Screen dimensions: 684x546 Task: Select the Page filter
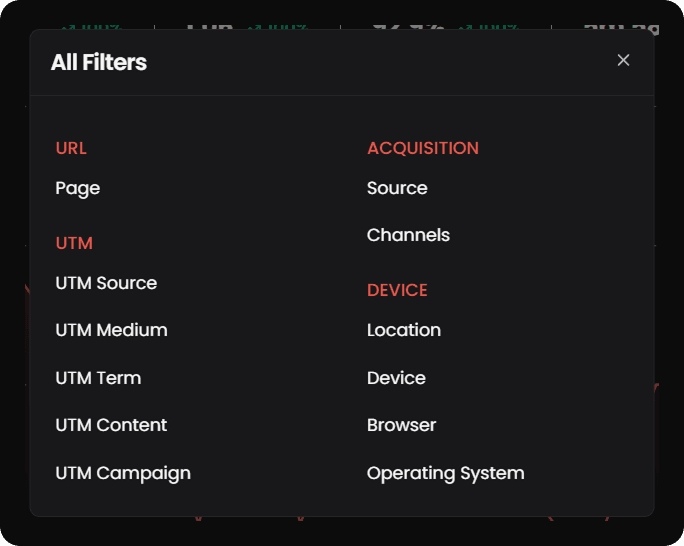(x=78, y=188)
